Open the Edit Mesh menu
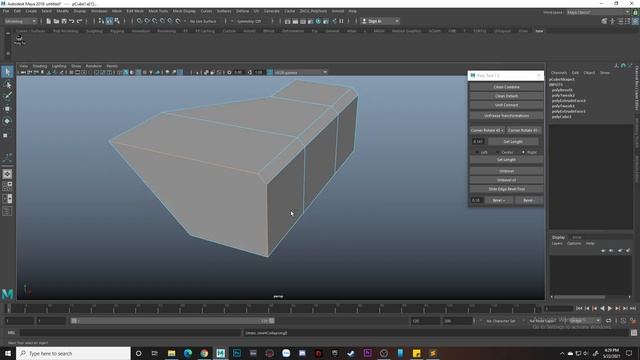 (x=135, y=11)
